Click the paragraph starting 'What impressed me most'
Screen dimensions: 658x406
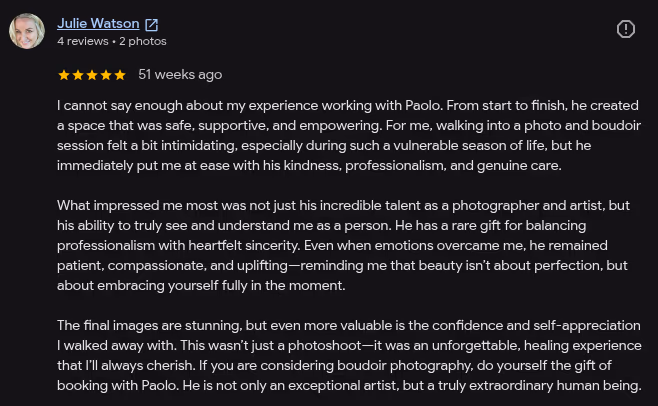(x=343, y=245)
